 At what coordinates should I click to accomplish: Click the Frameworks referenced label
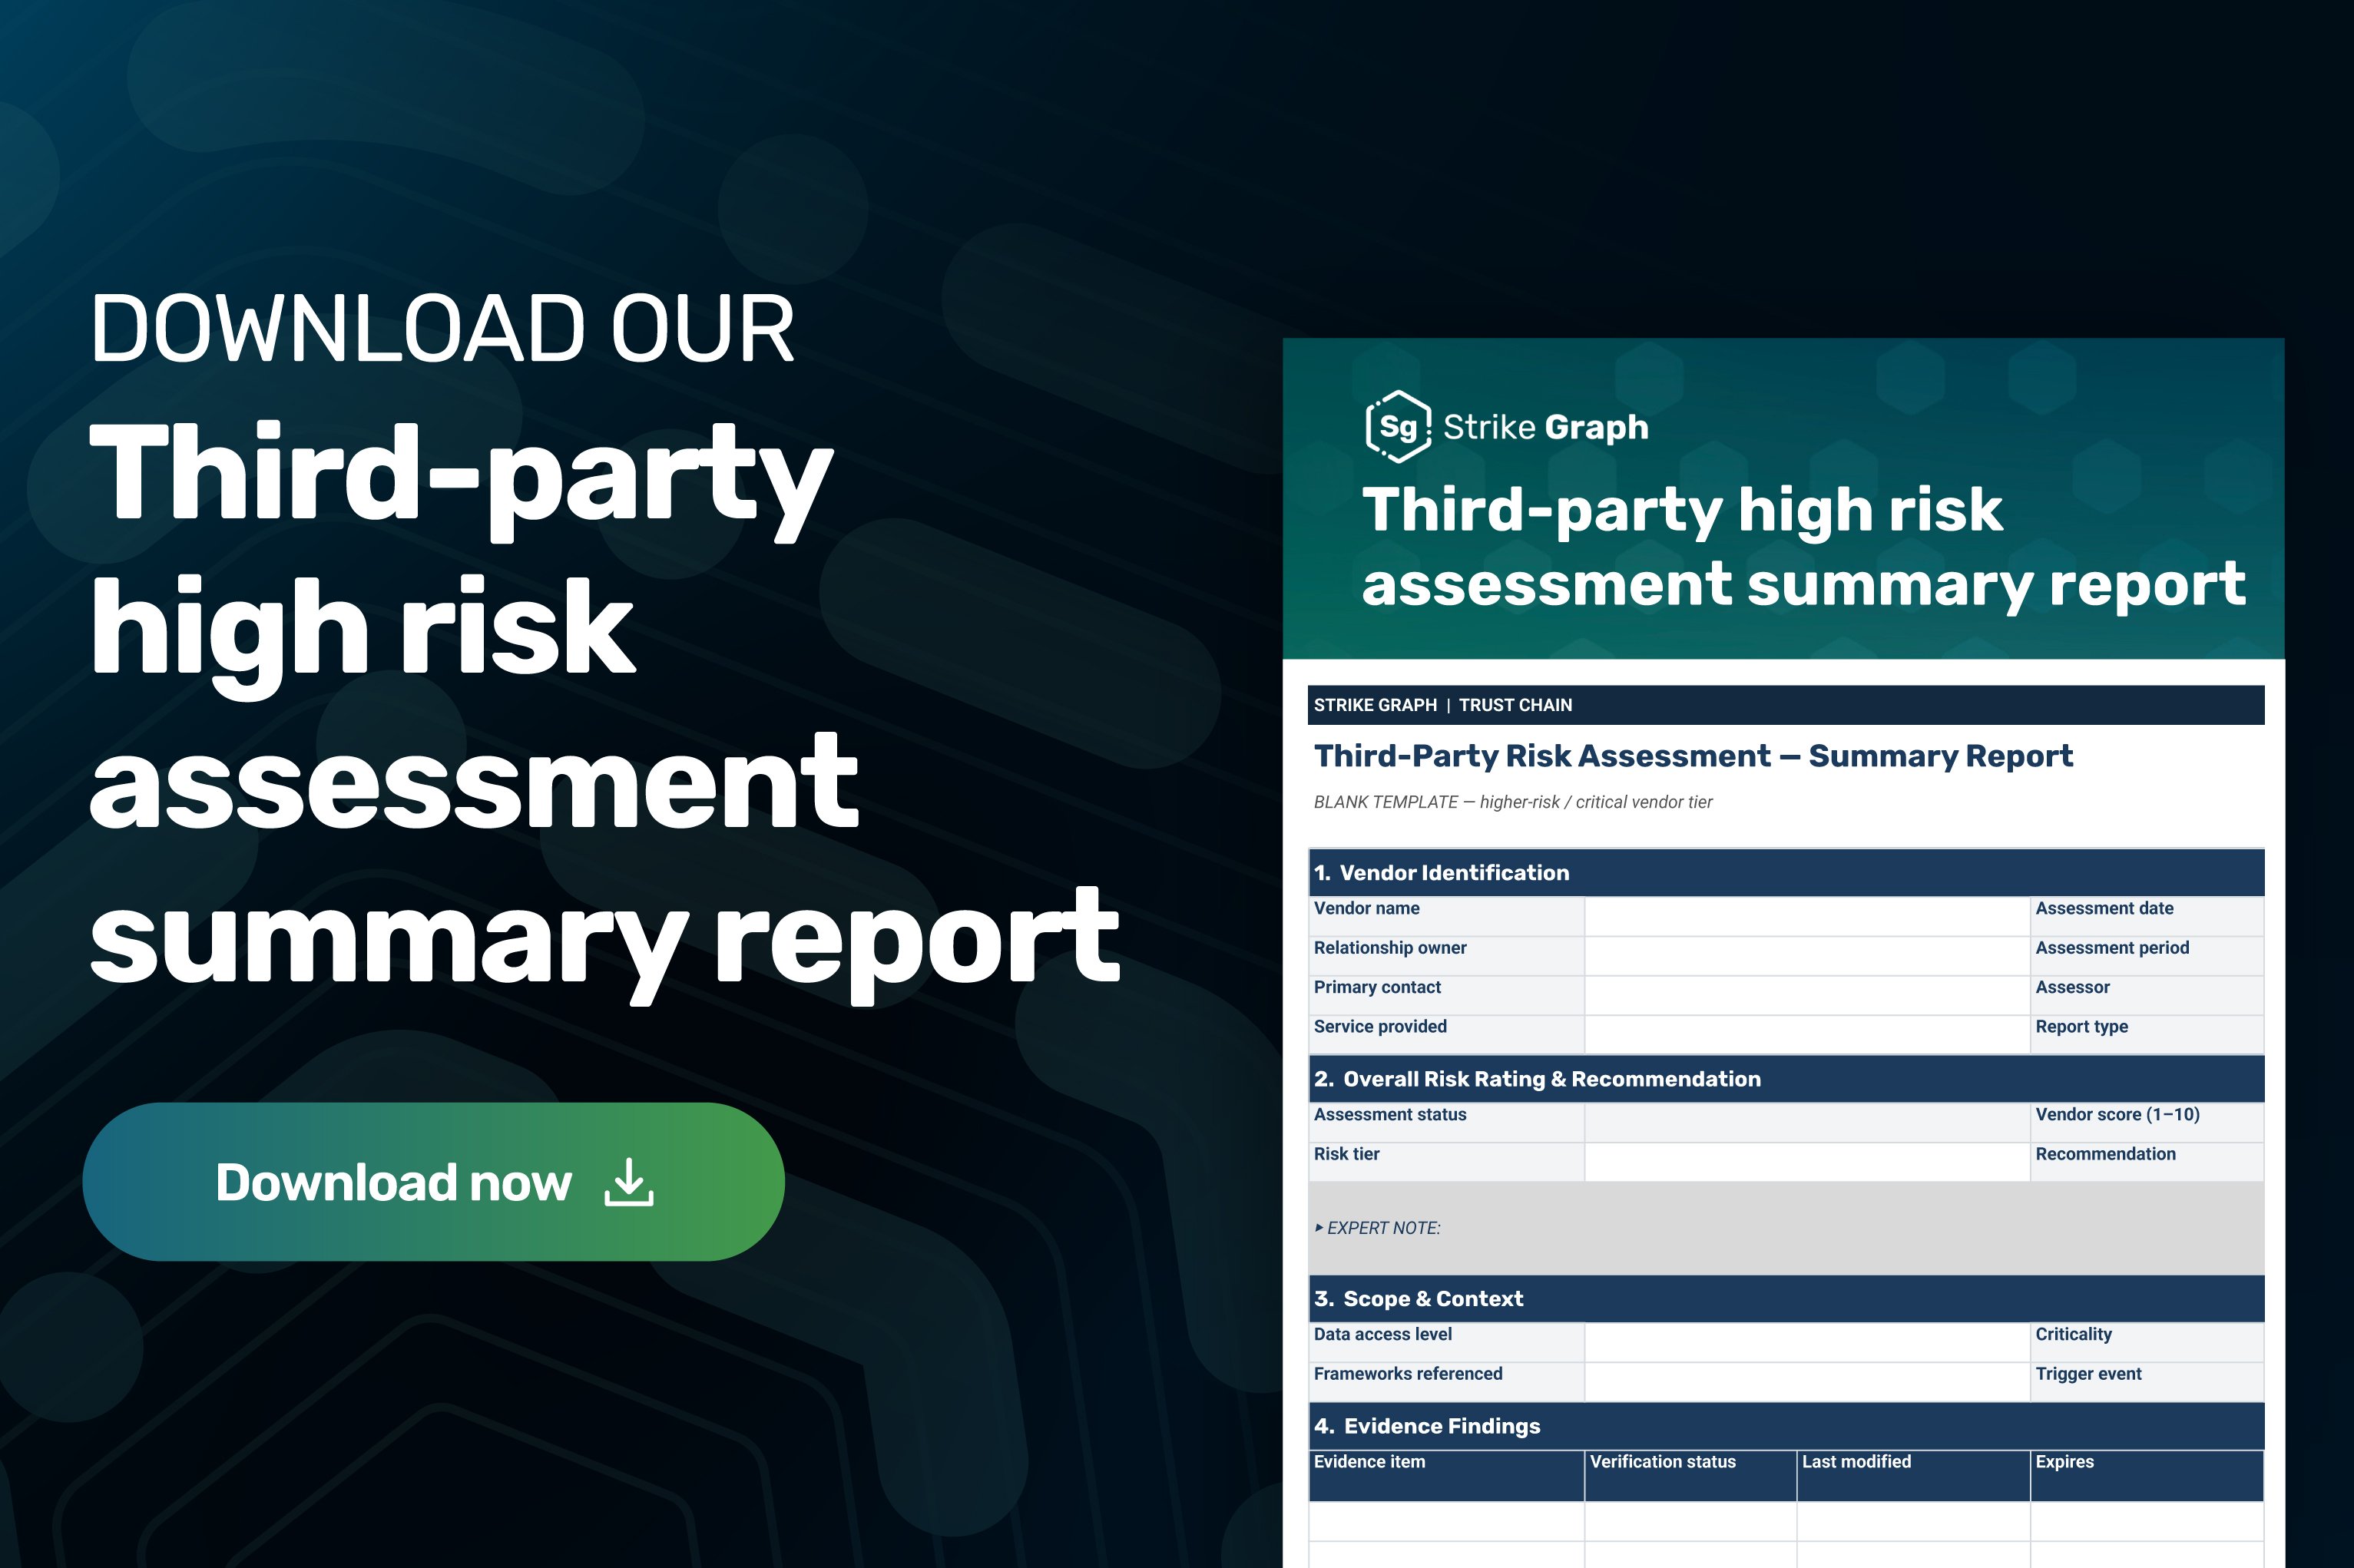tap(1408, 1374)
